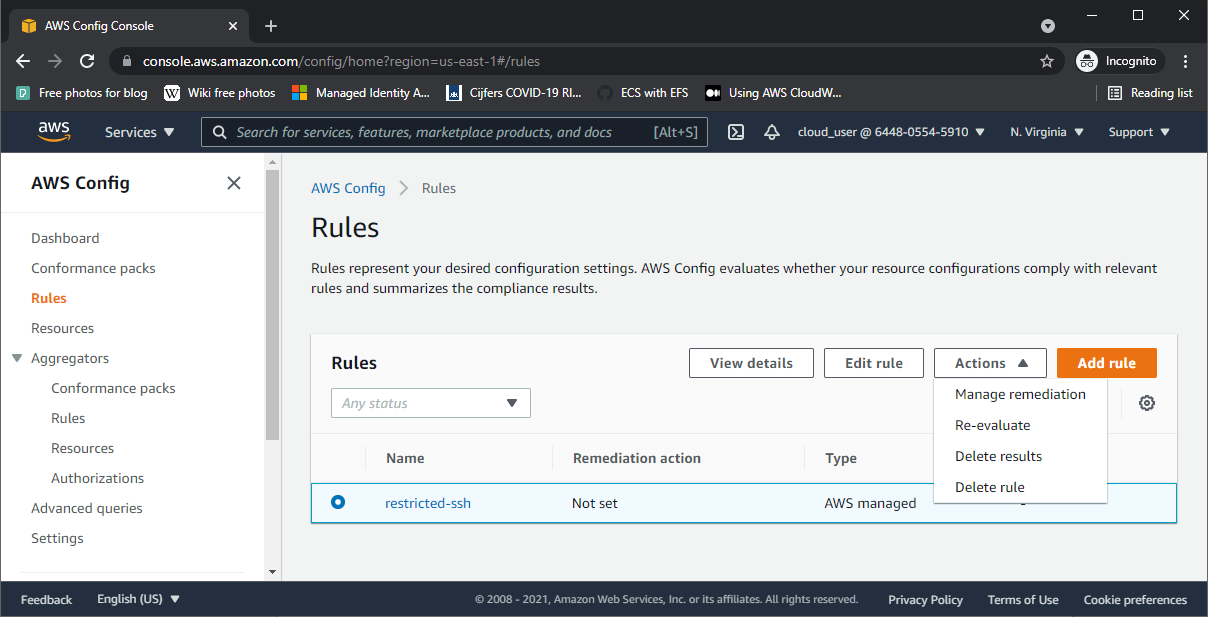Open the restricted-ssh rule link

[428, 503]
